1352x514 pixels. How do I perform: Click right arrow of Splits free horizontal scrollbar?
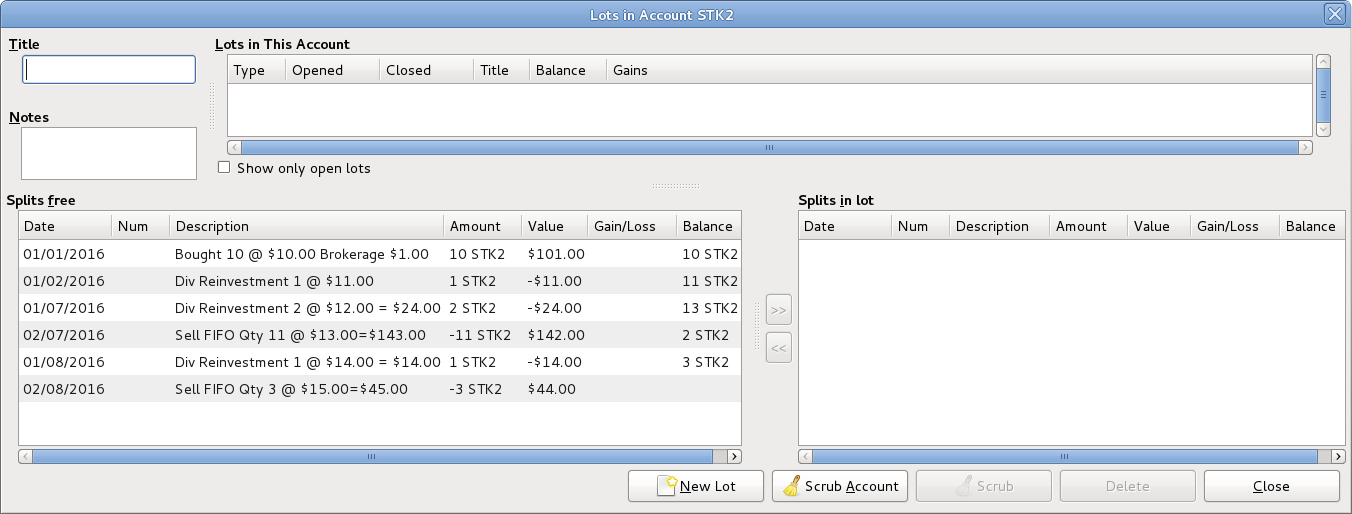[734, 457]
